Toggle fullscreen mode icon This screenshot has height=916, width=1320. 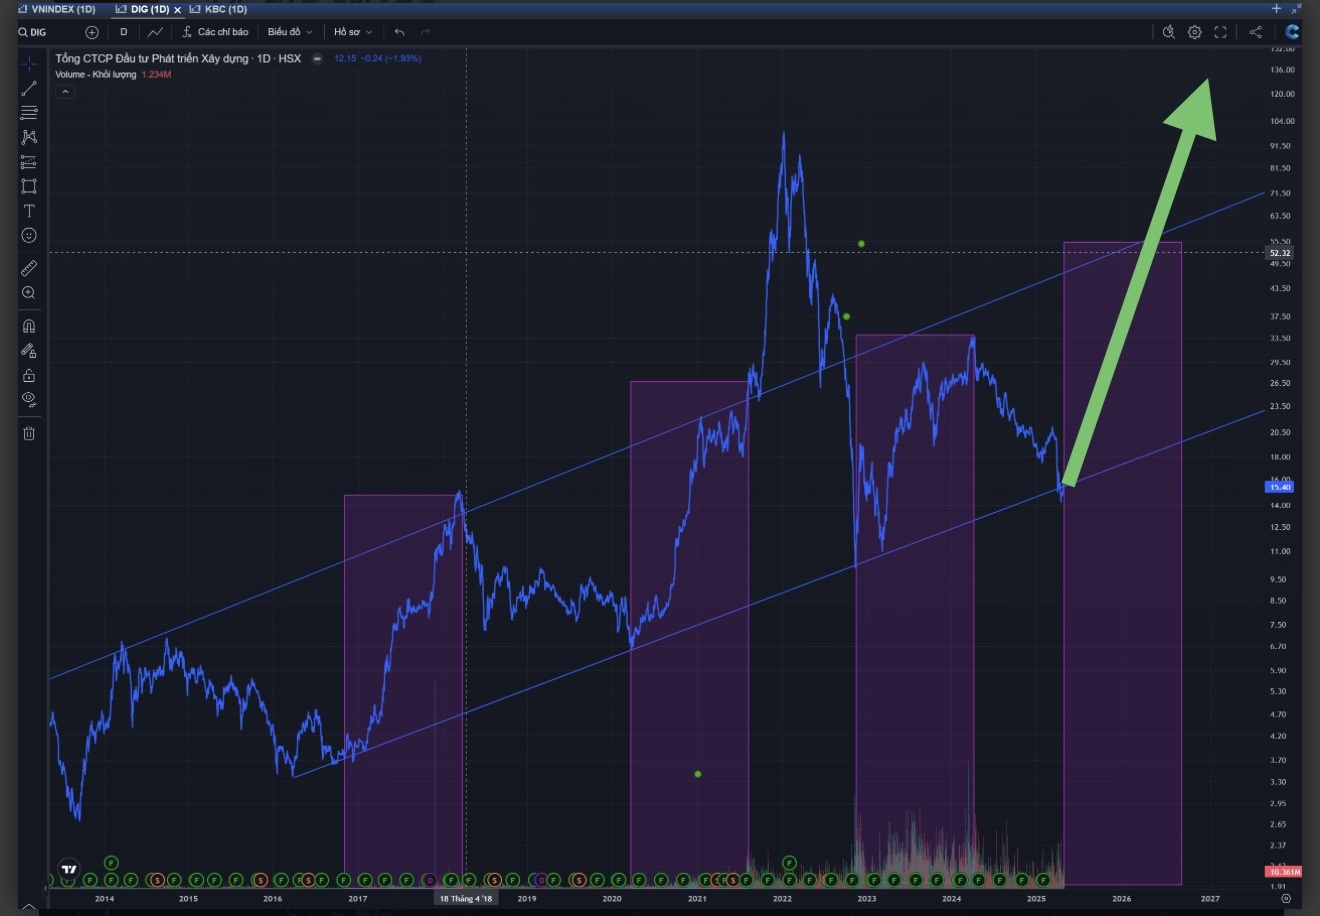(x=1220, y=32)
